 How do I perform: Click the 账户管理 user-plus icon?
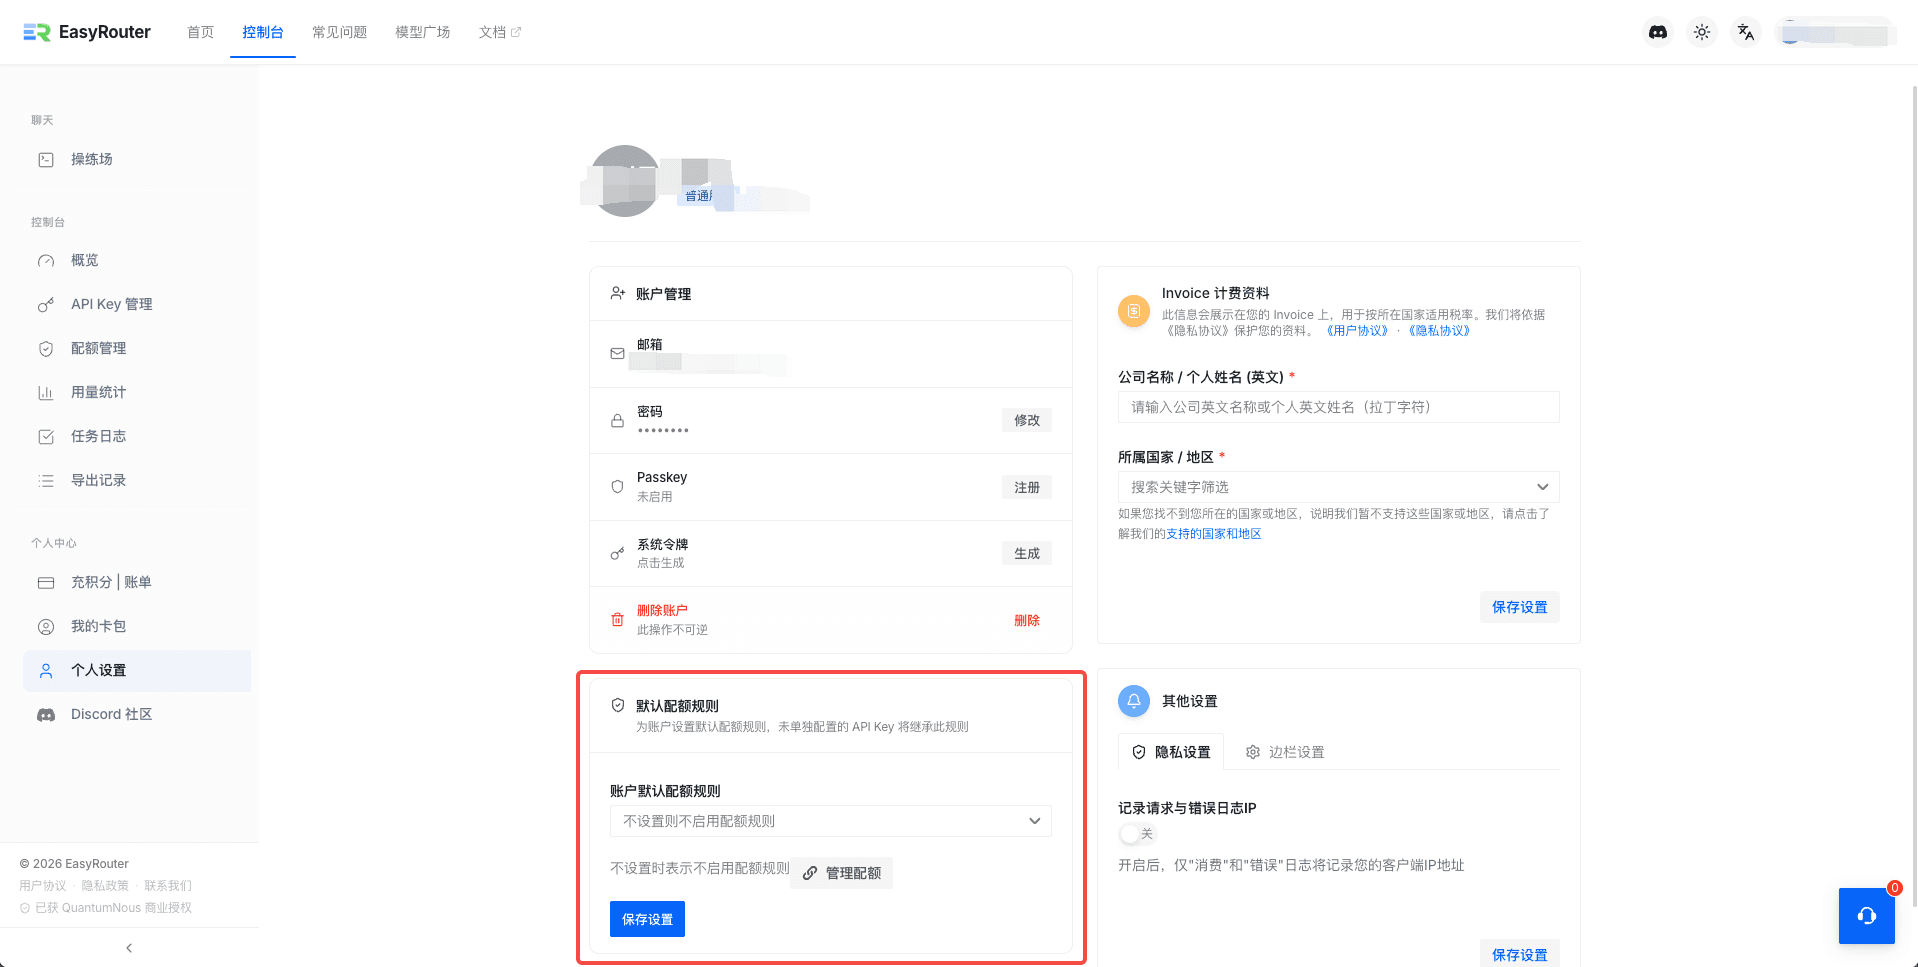click(618, 293)
